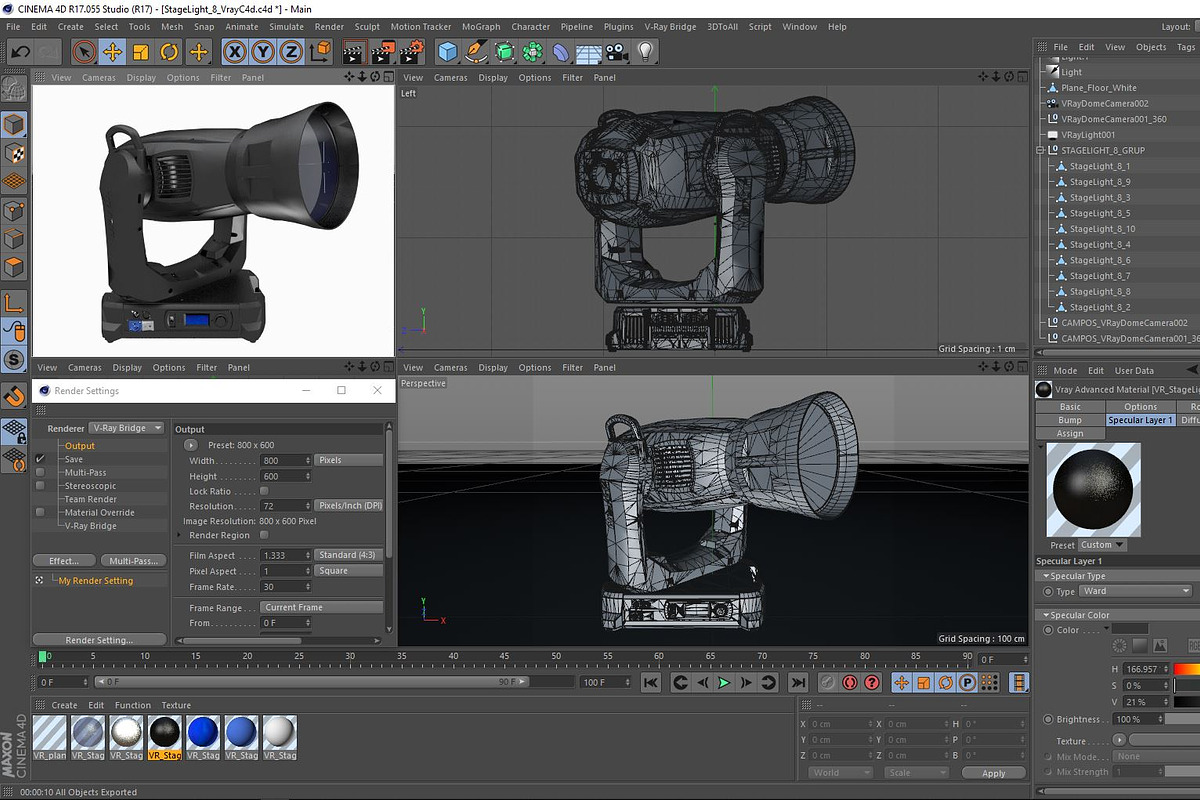The width and height of the screenshot is (1200, 800).
Task: Click the Render Setting... button
Action: click(x=99, y=640)
